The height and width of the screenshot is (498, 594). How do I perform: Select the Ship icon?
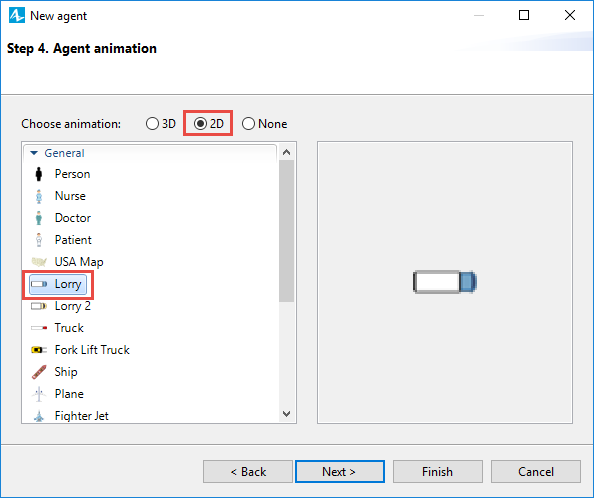pyautogui.click(x=39, y=372)
